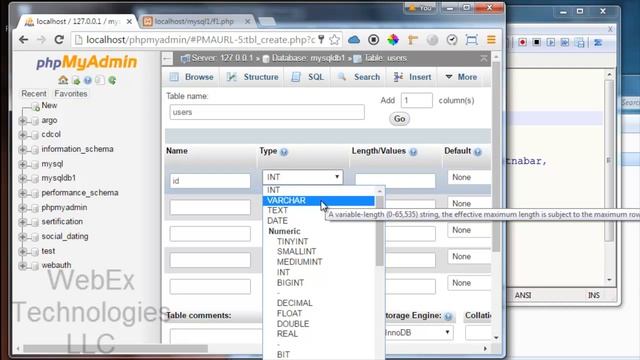
Task: Click the green reload navigation icon
Action: click(x=112, y=80)
